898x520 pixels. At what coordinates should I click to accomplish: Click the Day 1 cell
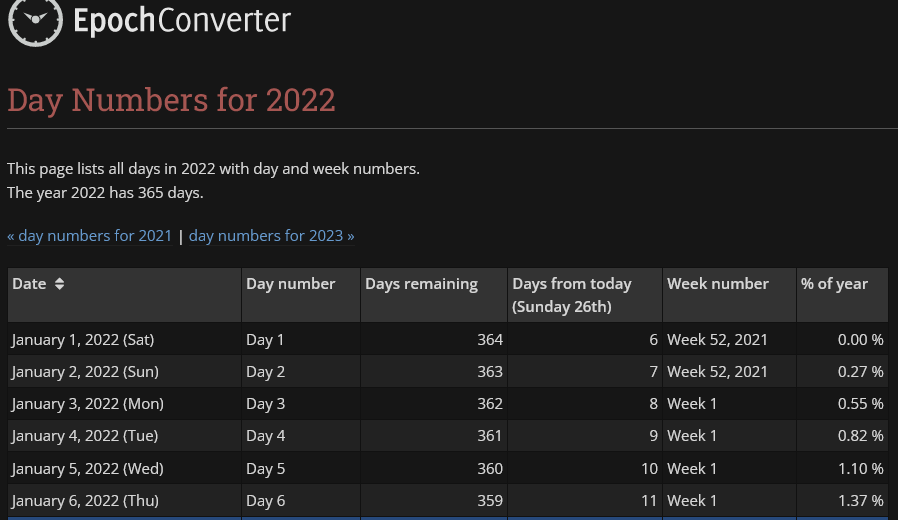(301, 340)
